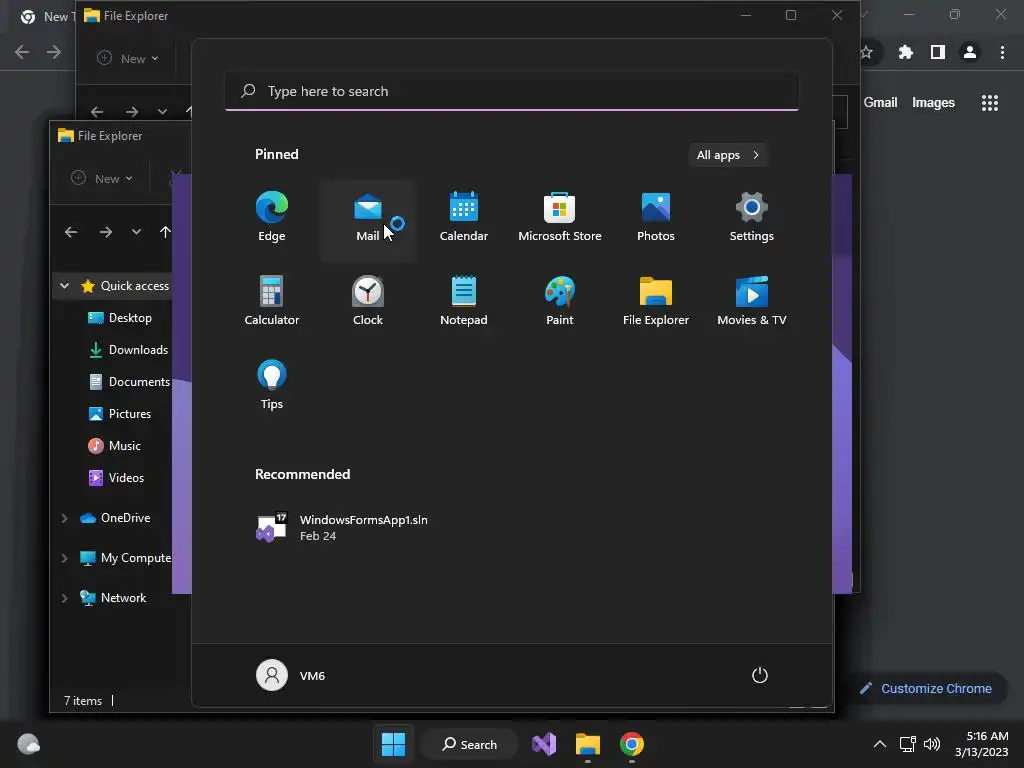Open Images link in Chrome
Image resolution: width=1024 pixels, height=768 pixels.
pyautogui.click(x=933, y=103)
